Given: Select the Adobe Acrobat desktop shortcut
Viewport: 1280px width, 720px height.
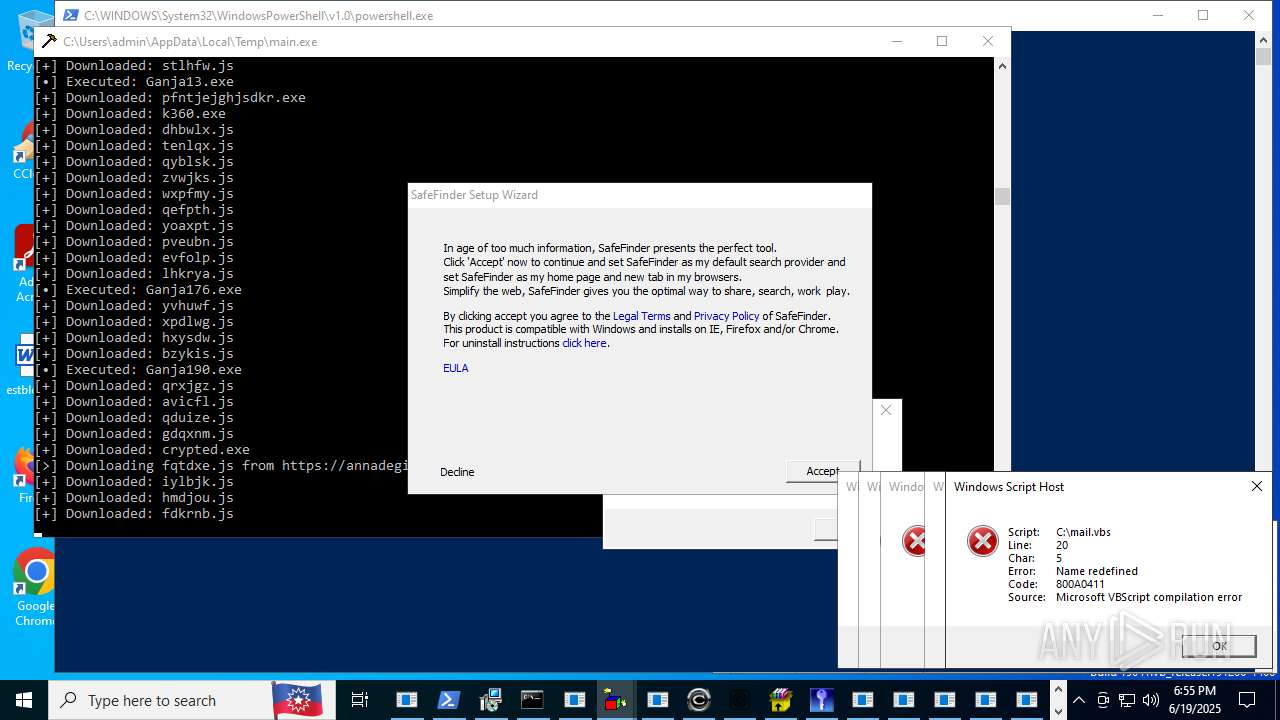Looking at the screenshot, I should coord(25,262).
